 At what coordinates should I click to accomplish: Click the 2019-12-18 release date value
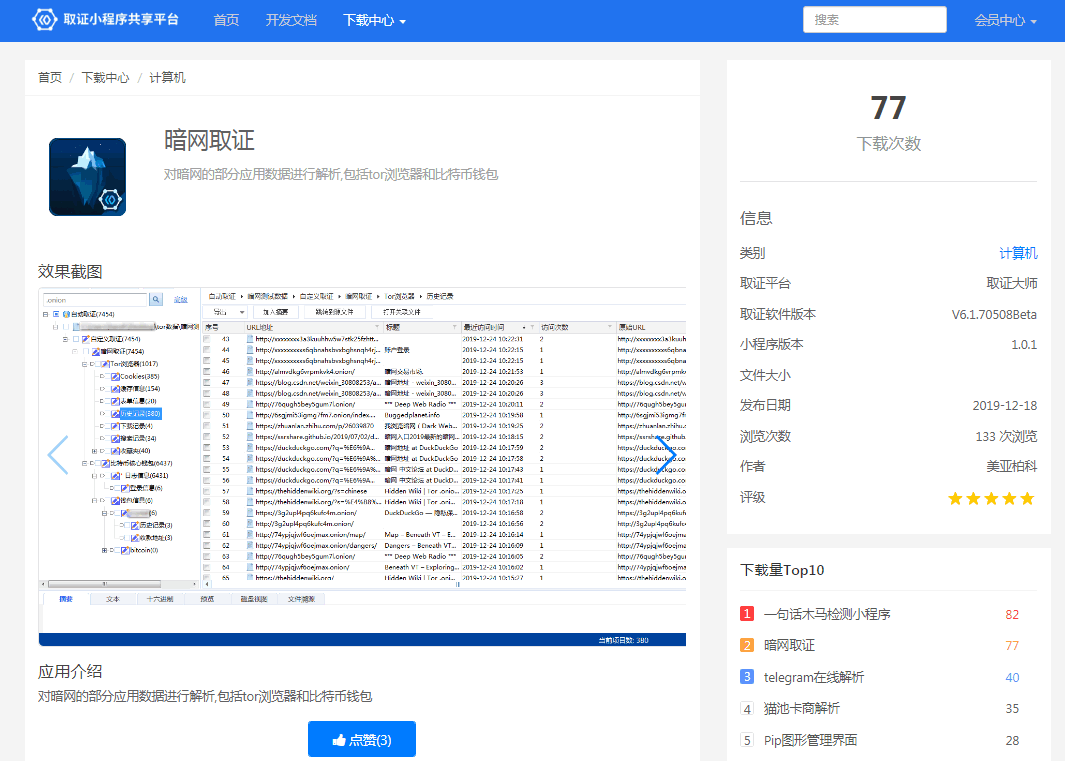click(x=1005, y=406)
